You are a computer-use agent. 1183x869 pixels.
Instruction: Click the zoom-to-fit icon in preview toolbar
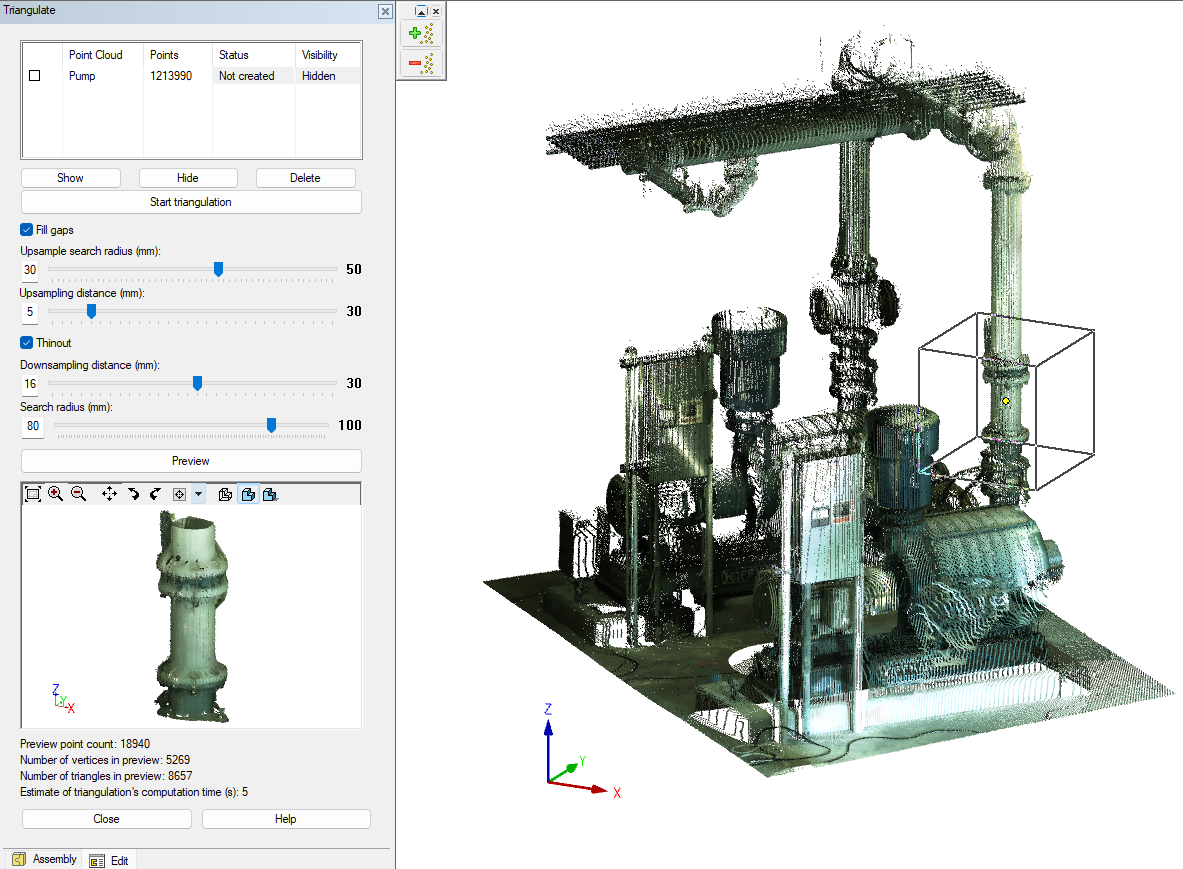pyautogui.click(x=32, y=494)
